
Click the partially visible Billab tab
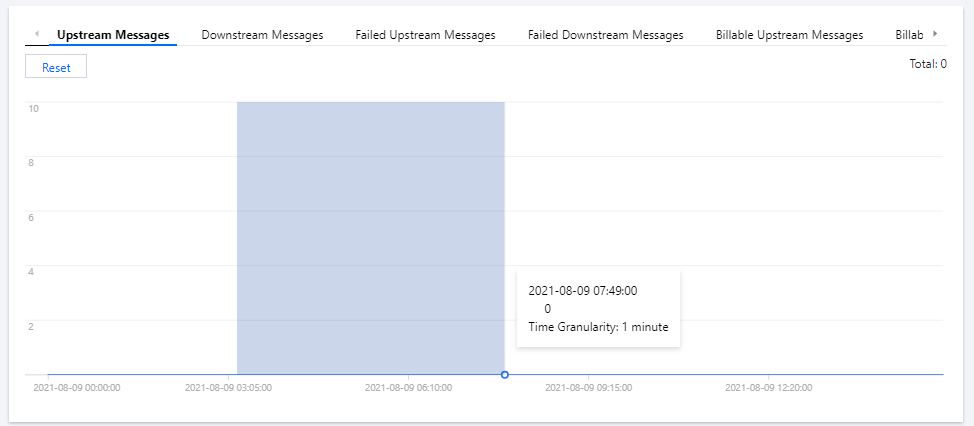[x=910, y=35]
